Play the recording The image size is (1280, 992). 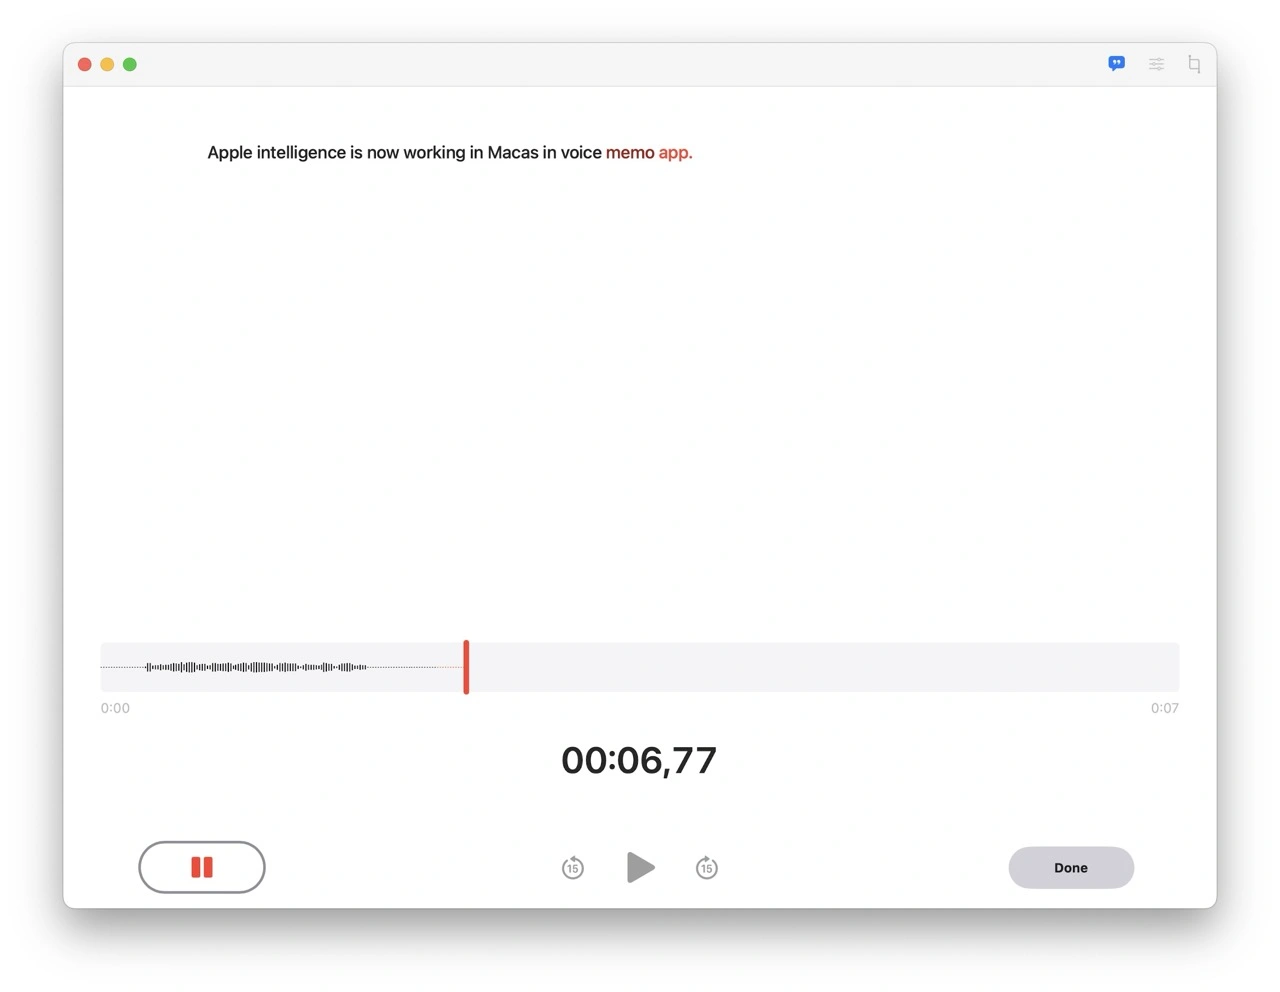coord(640,867)
